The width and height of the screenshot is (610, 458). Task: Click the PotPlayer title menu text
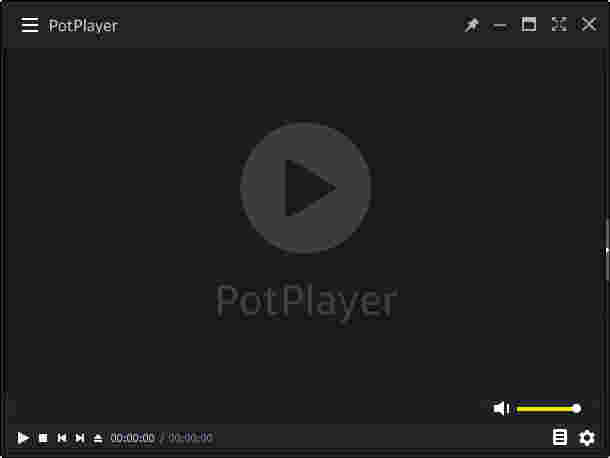click(83, 26)
